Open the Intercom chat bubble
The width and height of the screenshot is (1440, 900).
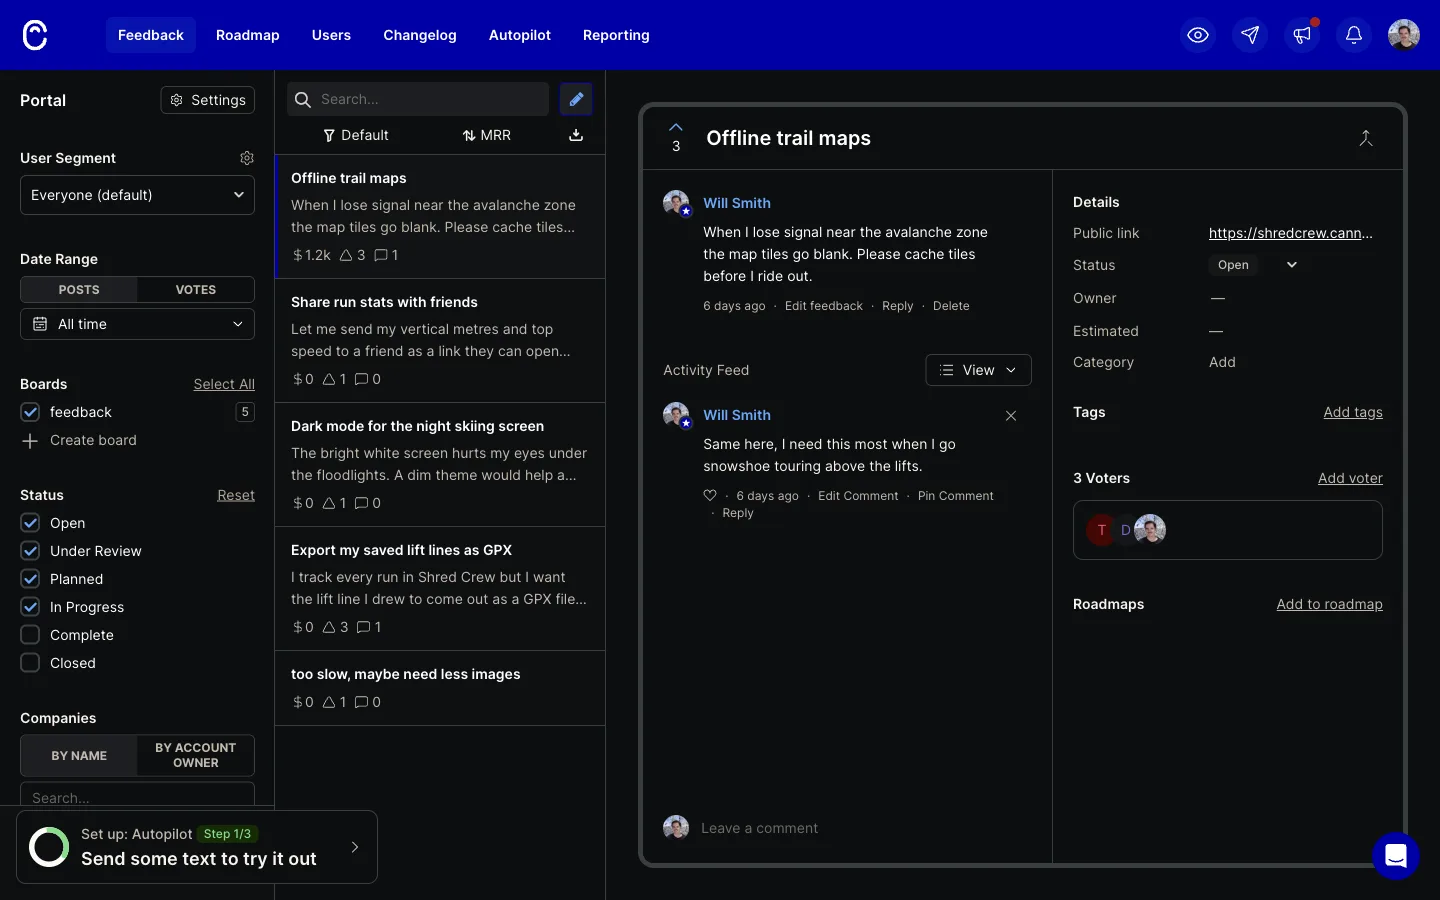[x=1396, y=856]
